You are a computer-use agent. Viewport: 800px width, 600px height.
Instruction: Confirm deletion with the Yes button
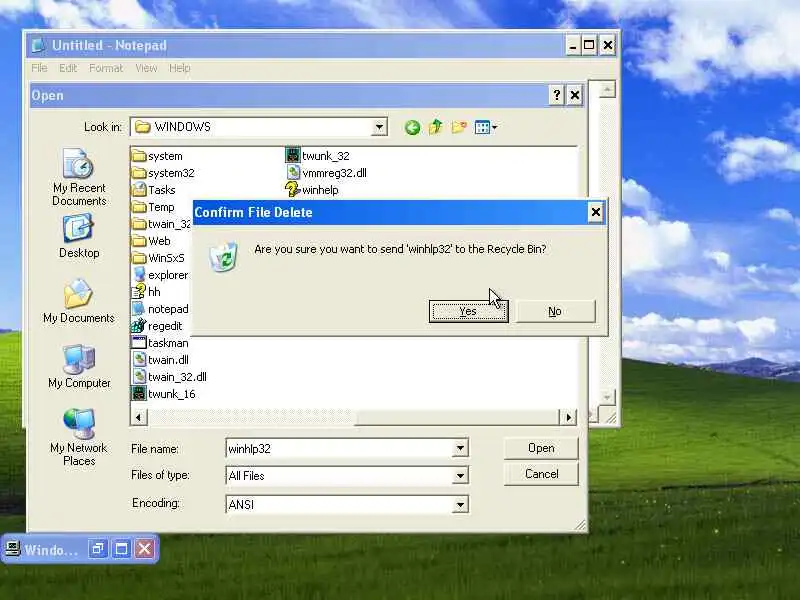(x=468, y=311)
